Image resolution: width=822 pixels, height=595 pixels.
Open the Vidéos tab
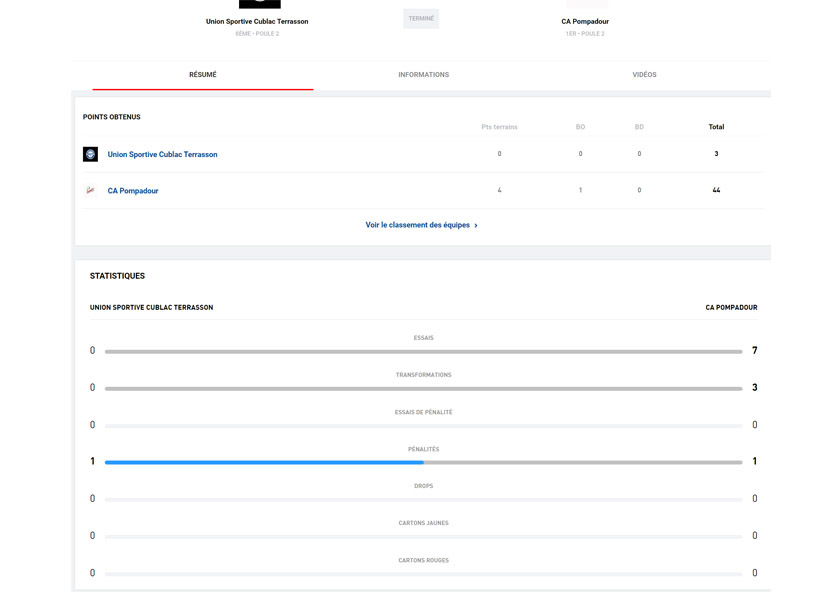[x=644, y=75]
